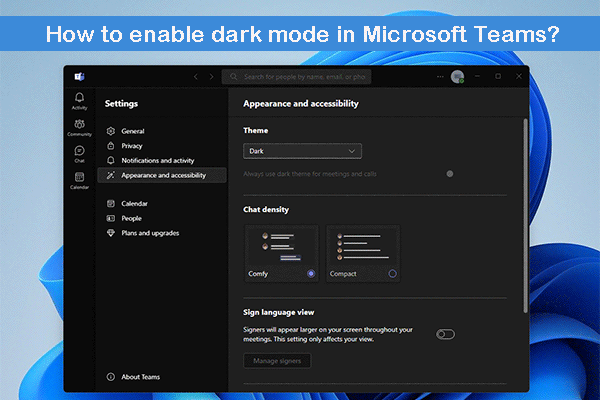This screenshot has width=600, height=400.
Task: Click the settings pane vertical scrollbar
Action: 525,216
